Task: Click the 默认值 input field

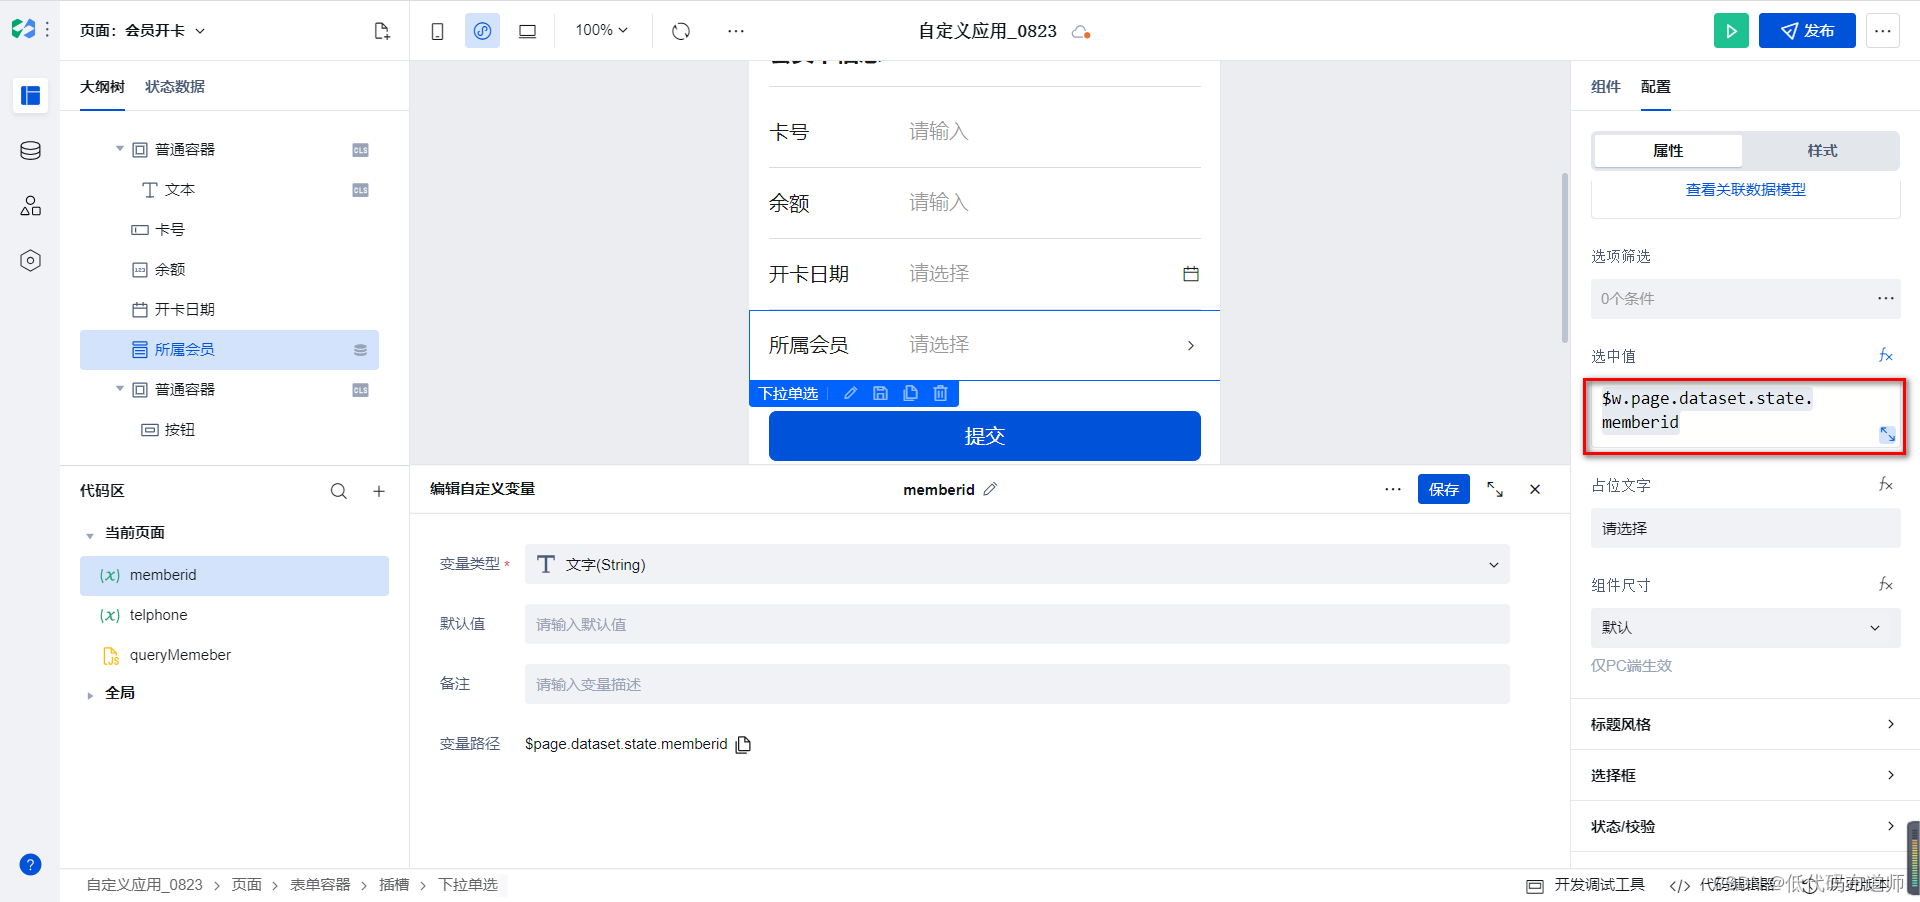Action: pyautogui.click(x=1017, y=625)
